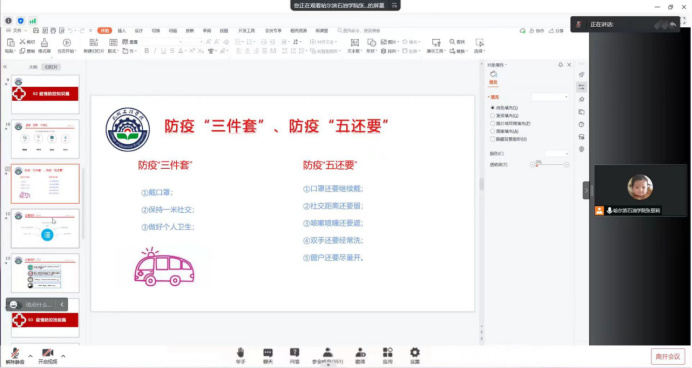This screenshot has width=692, height=368.
Task: Click the Find magnifier icon in ribbon
Action: [x=452, y=41]
